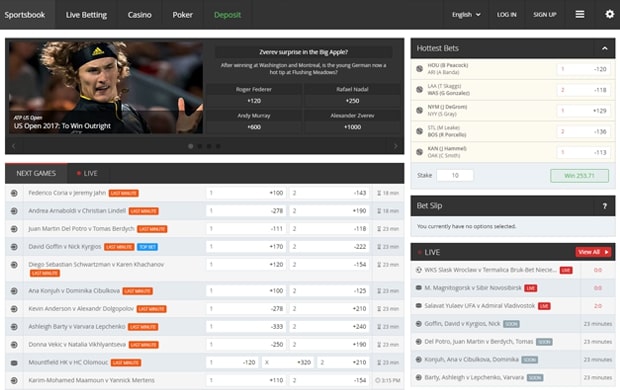Click hockey icon beside Mountfield HK v HC Olomouc
Image resolution: width=620 pixels, height=390 pixels.
tap(14, 363)
